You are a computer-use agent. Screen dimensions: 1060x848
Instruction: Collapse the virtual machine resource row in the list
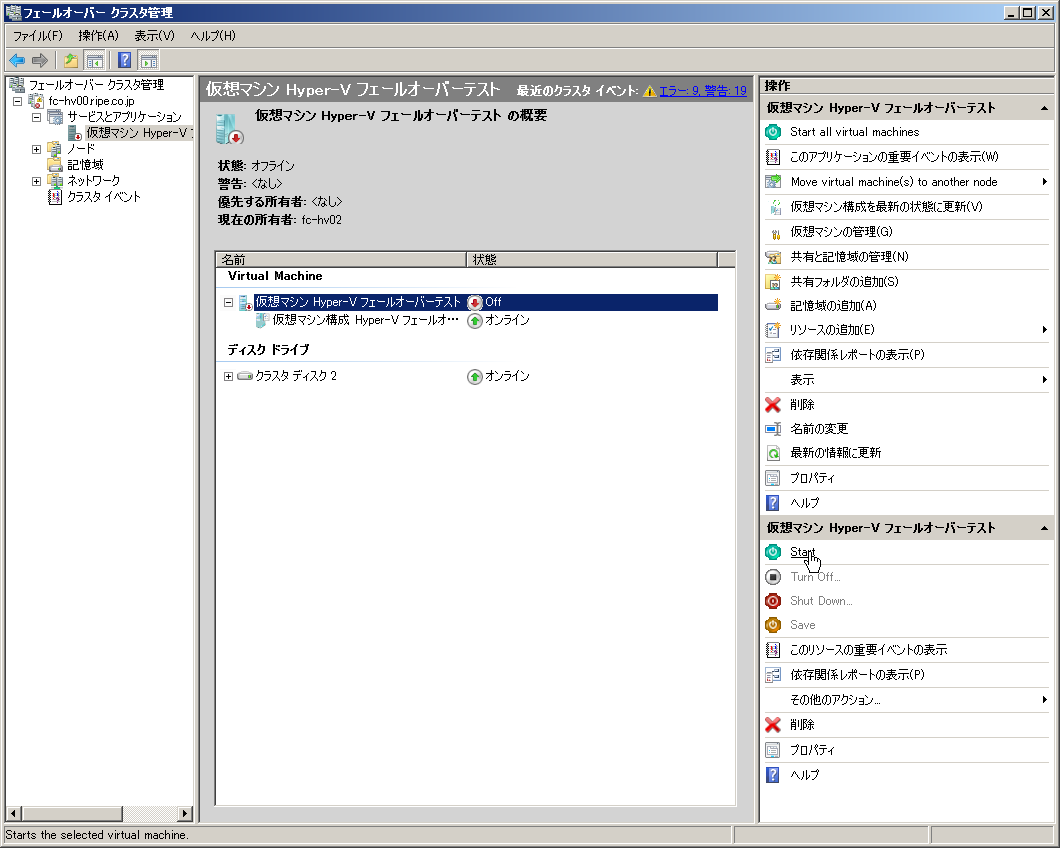228,302
